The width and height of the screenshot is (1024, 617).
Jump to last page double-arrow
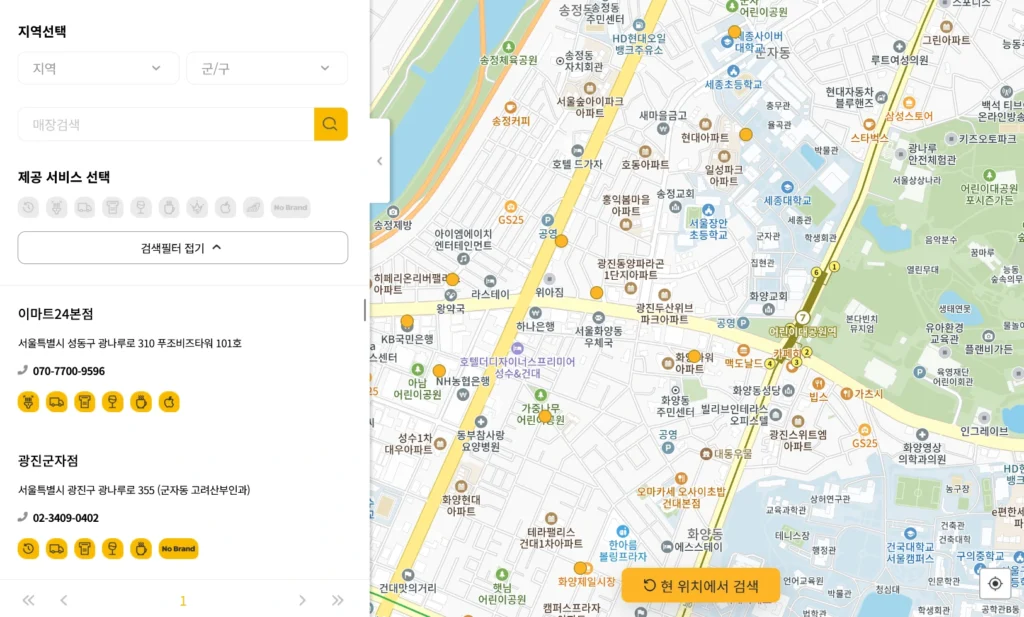338,600
